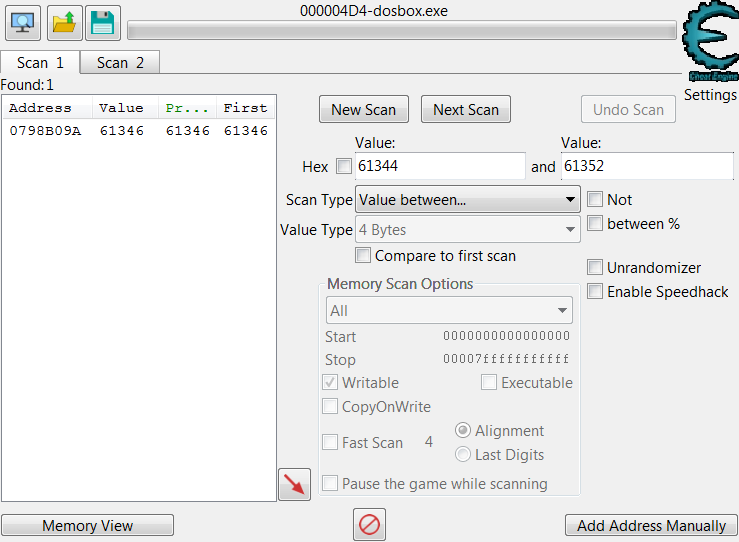
Task: Select the Scan 1 tab
Action: (40, 63)
